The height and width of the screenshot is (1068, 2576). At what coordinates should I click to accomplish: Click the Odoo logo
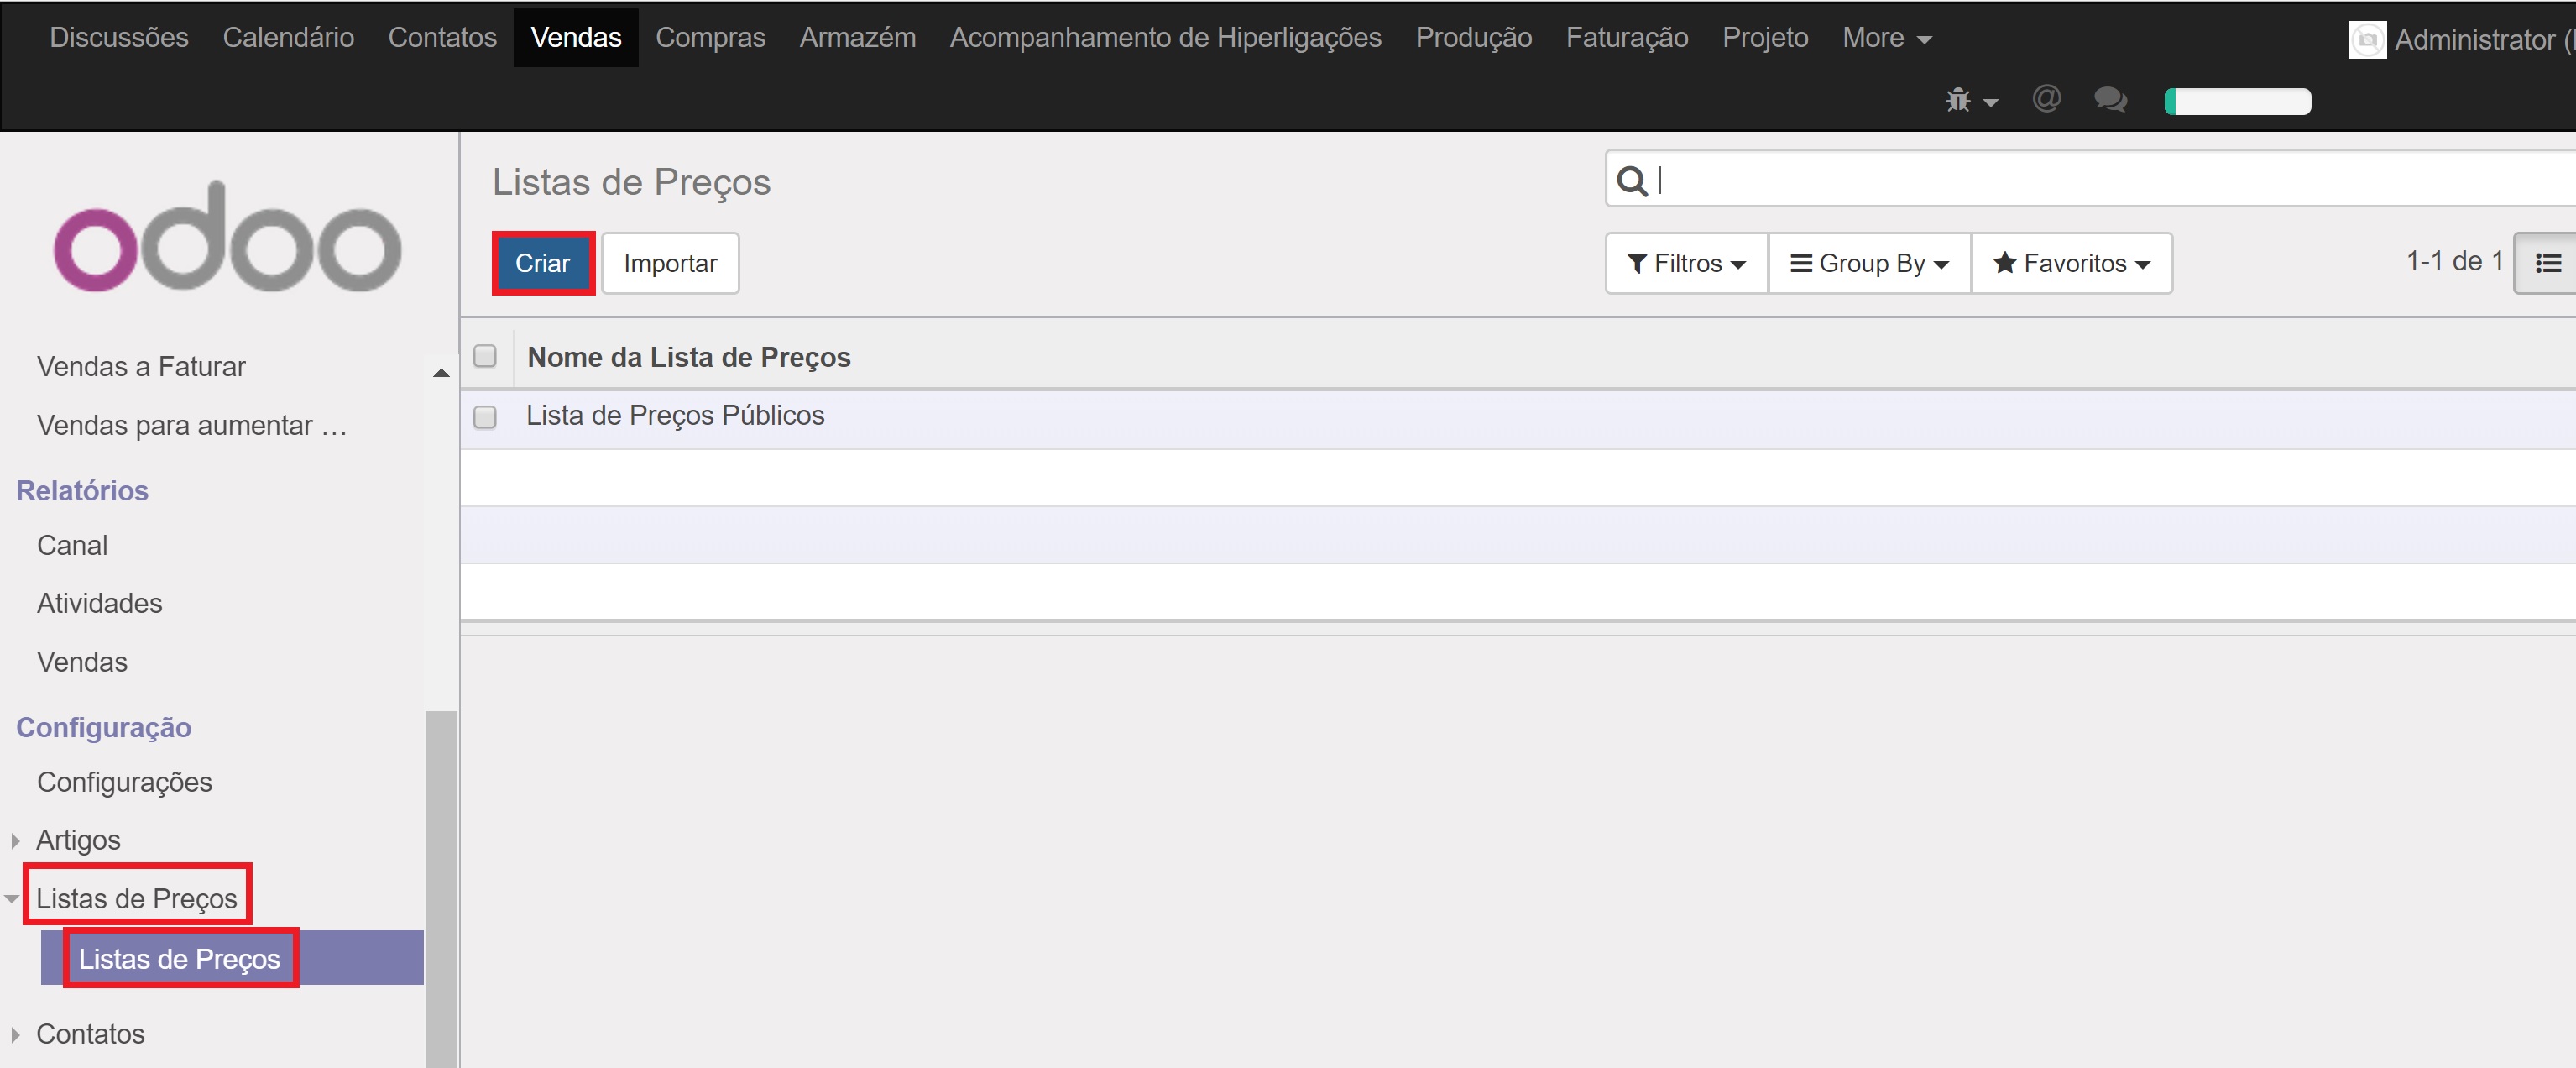(x=228, y=240)
